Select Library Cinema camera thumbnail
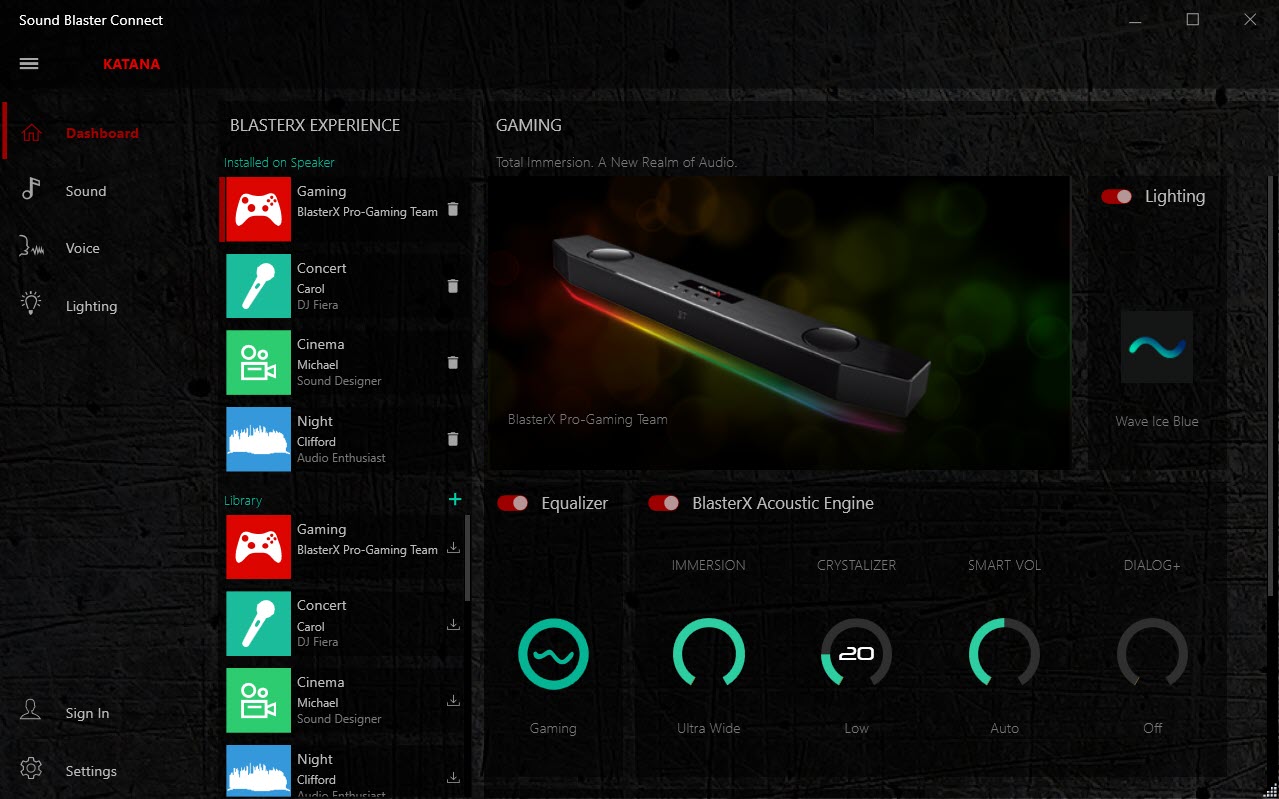The height and width of the screenshot is (799, 1279). (258, 701)
